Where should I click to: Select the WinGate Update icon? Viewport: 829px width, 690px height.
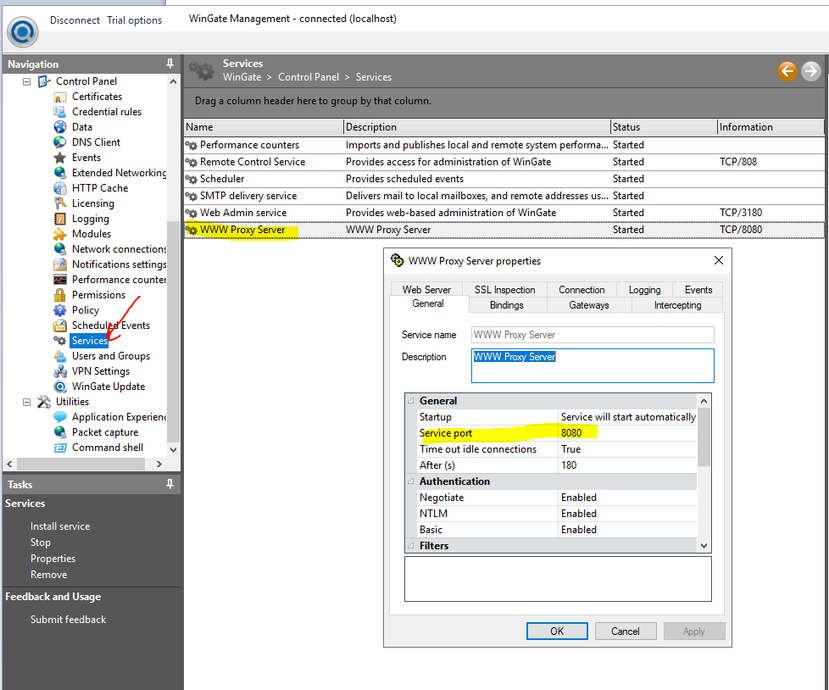point(60,387)
